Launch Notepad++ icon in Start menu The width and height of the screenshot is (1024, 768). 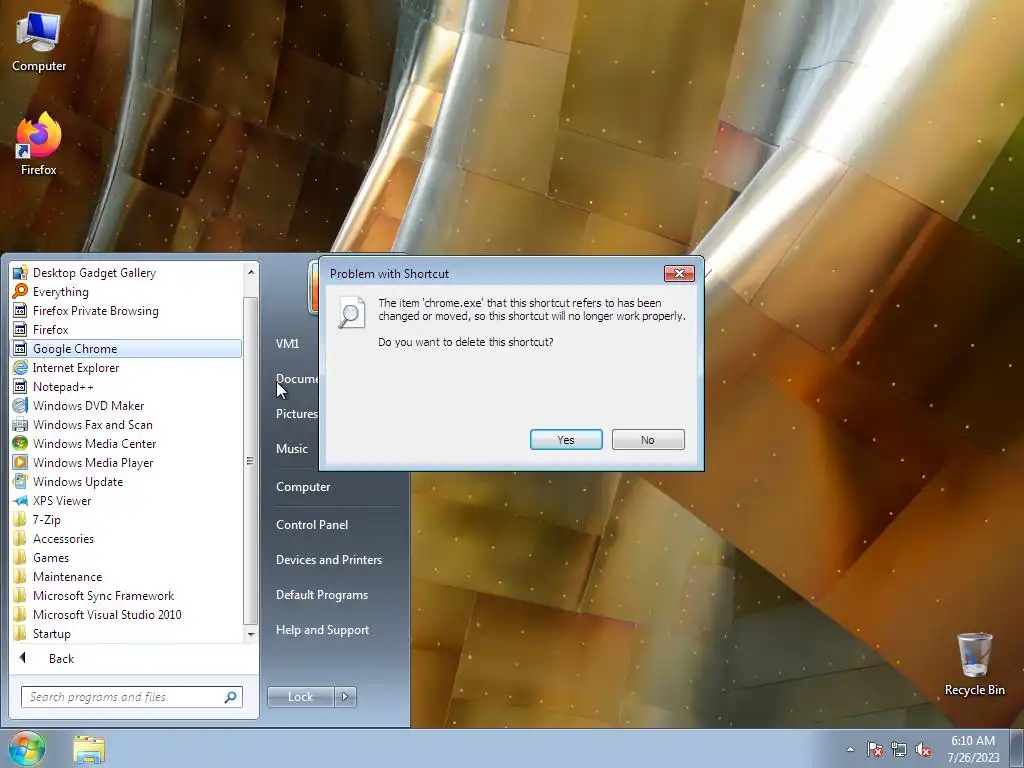coord(20,386)
